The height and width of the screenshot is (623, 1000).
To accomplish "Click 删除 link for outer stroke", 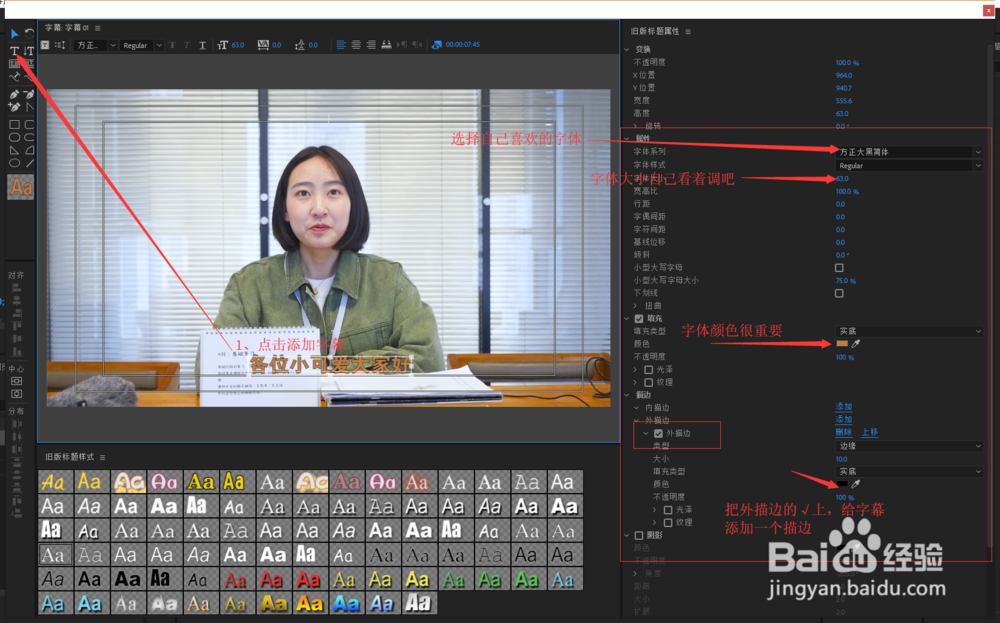I will (x=843, y=432).
